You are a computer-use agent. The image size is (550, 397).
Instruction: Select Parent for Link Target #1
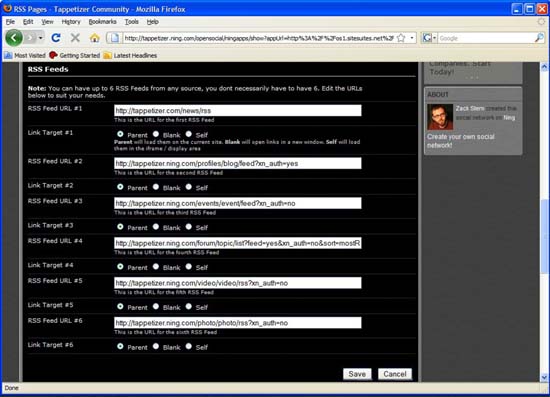(120, 134)
